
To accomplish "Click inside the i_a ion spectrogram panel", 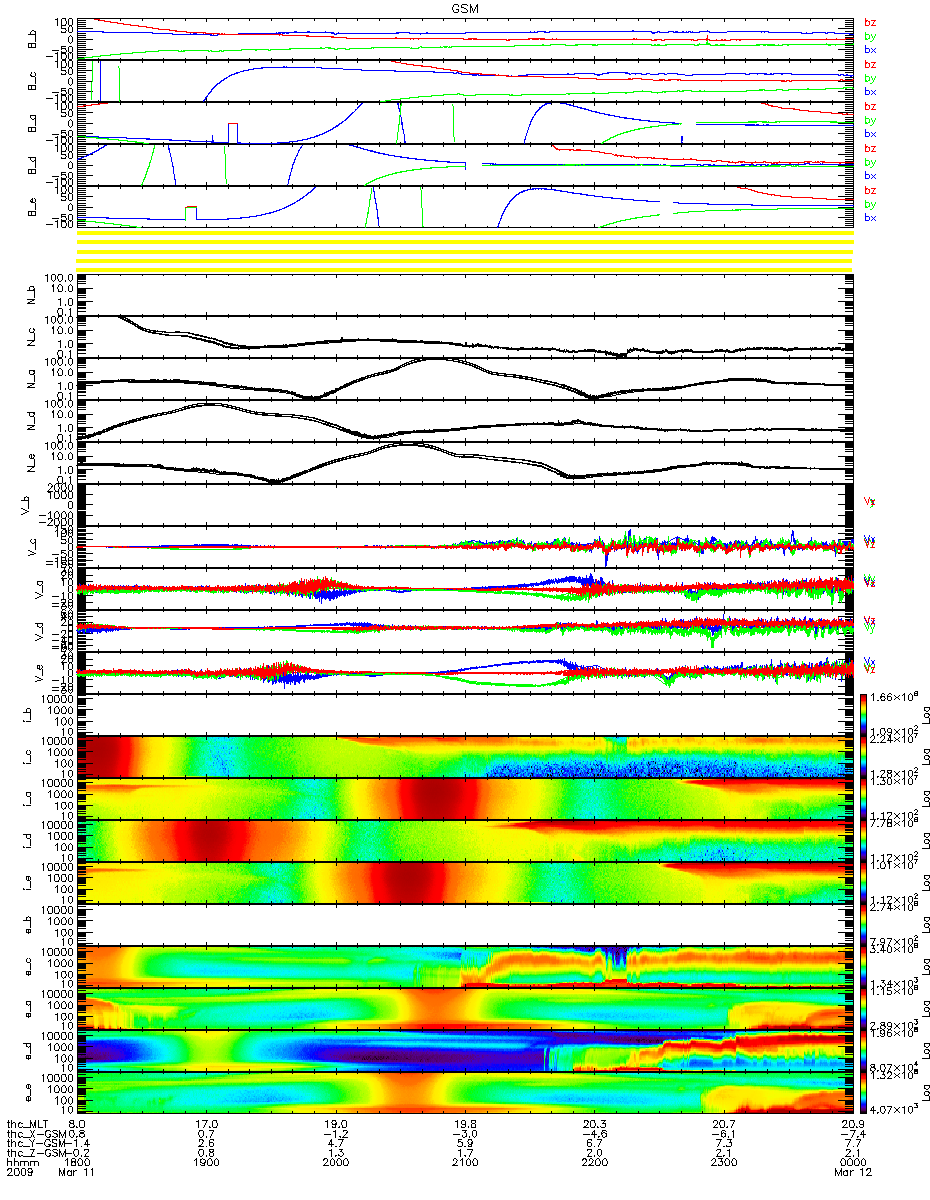I will pos(465,798).
